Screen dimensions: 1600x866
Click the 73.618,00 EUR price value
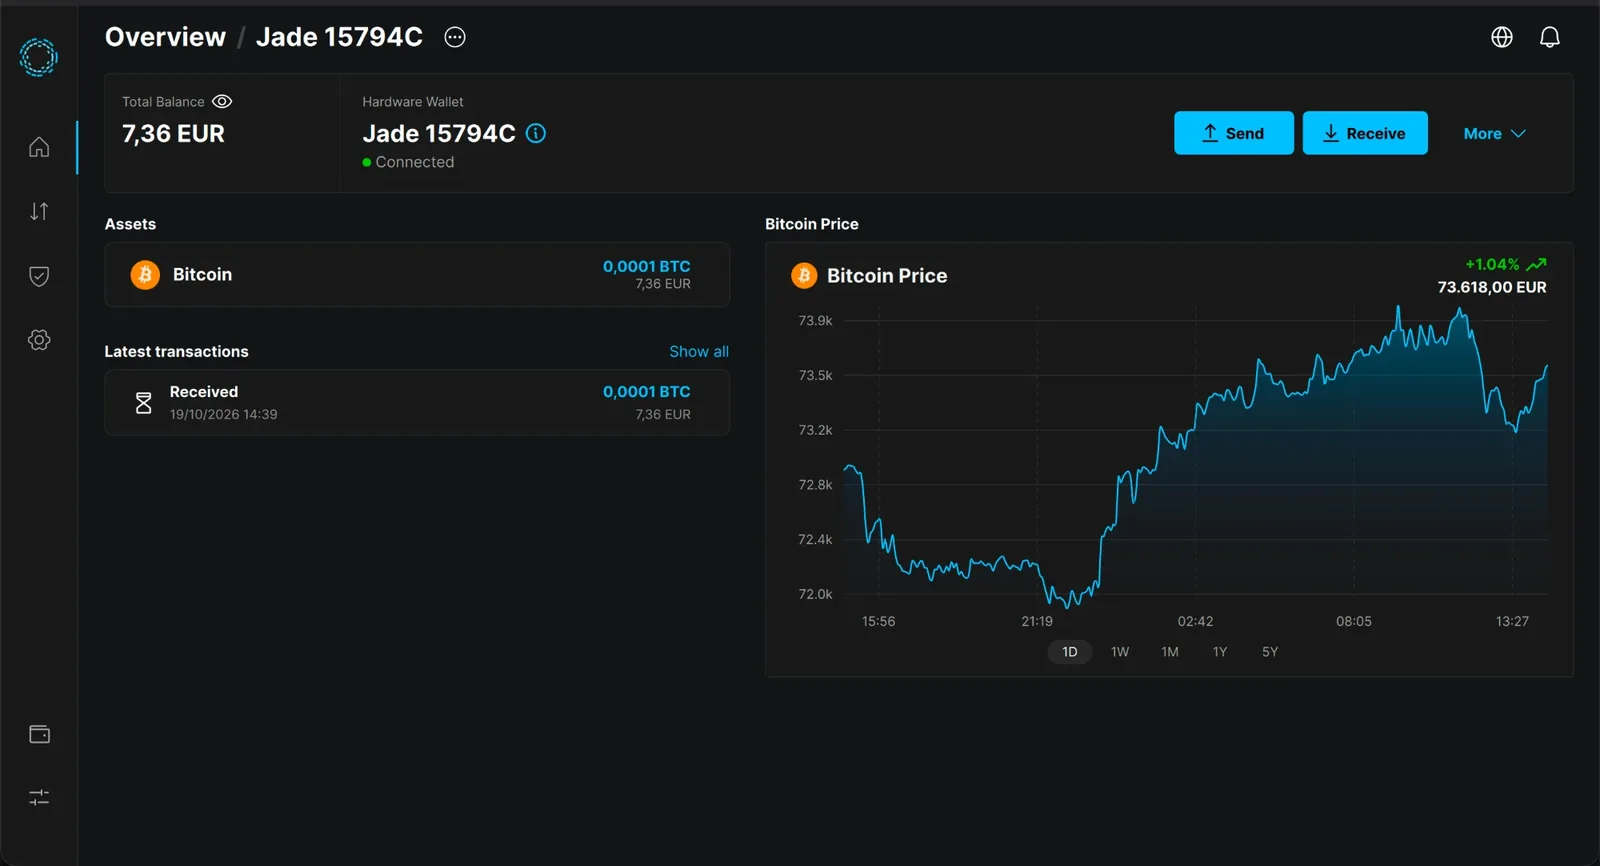point(1492,287)
